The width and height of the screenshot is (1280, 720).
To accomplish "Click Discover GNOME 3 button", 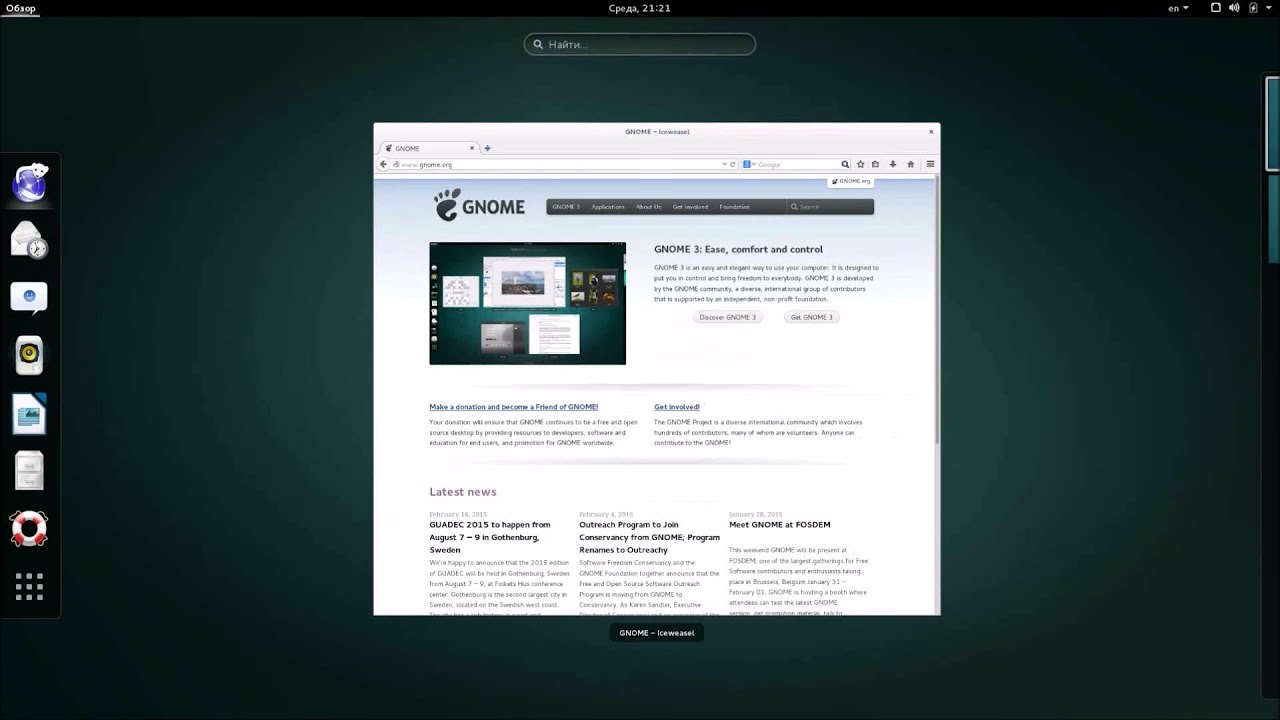I will click(727, 317).
